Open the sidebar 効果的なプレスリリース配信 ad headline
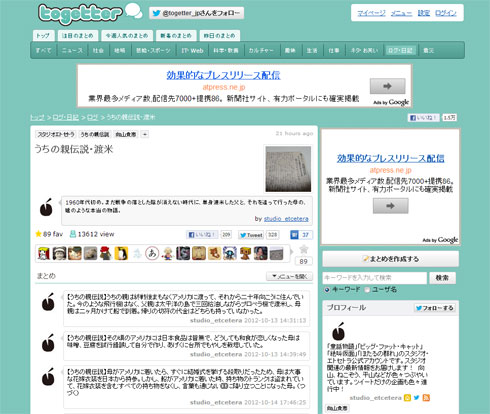 (x=390, y=158)
